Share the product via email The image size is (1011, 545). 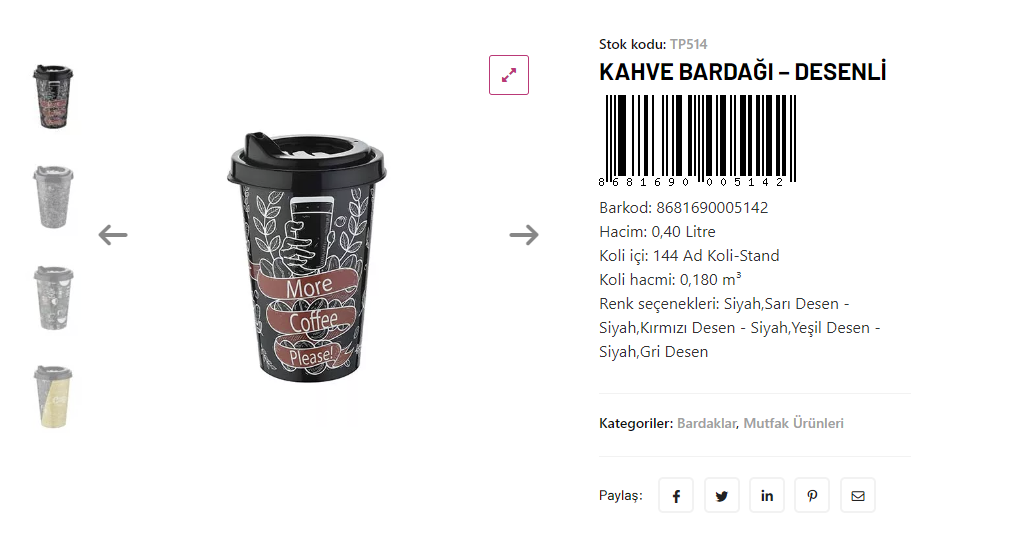(858, 495)
